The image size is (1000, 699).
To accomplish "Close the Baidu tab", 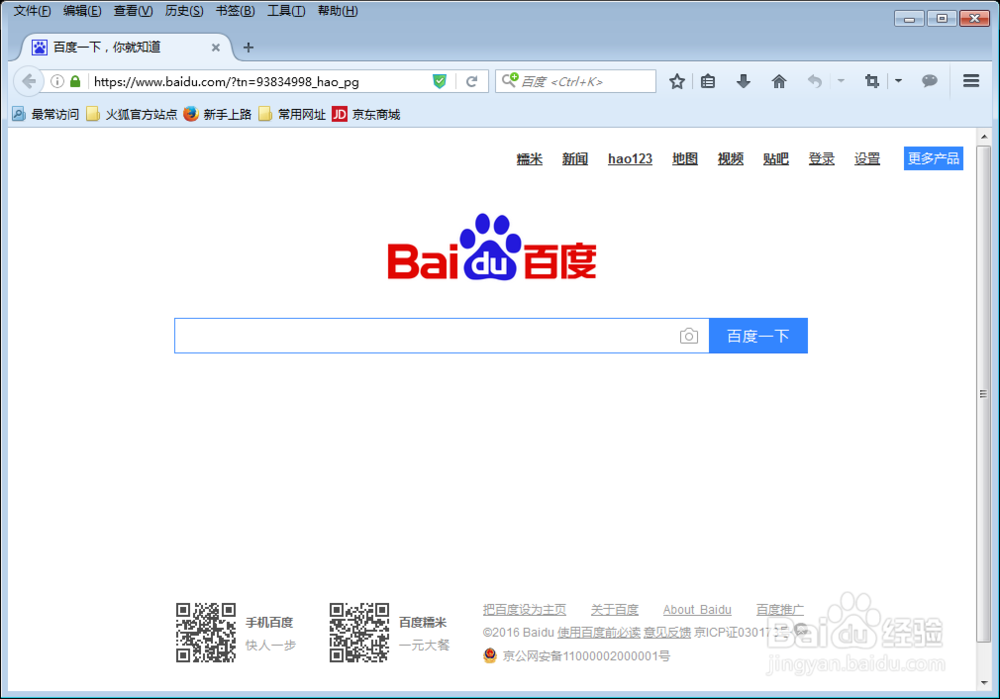I will click(216, 47).
